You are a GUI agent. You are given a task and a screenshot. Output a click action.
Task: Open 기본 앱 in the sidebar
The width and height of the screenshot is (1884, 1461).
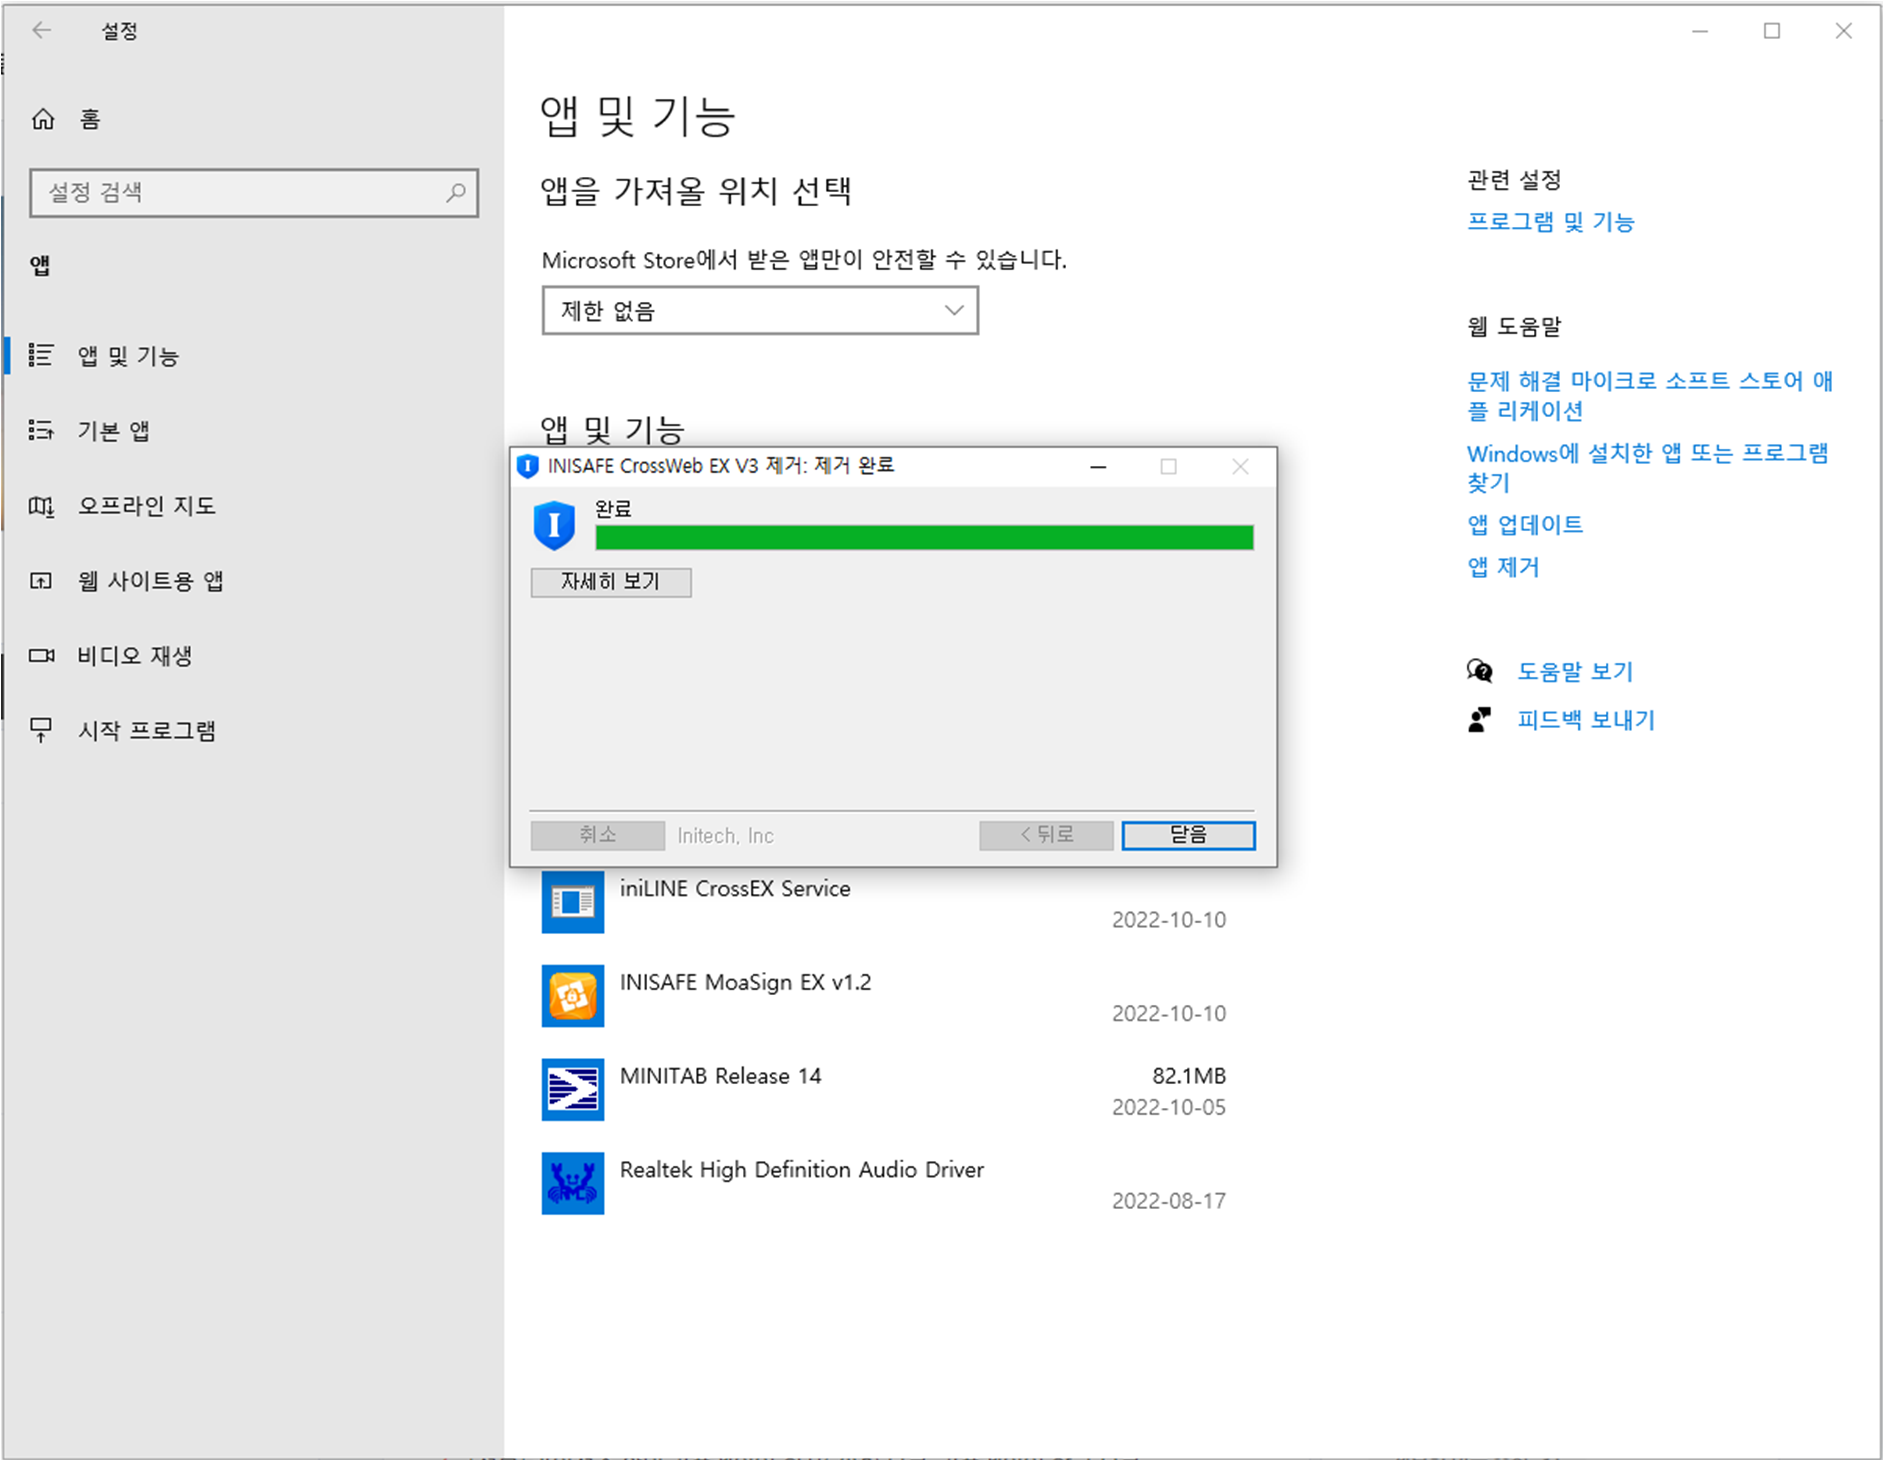[x=254, y=431]
